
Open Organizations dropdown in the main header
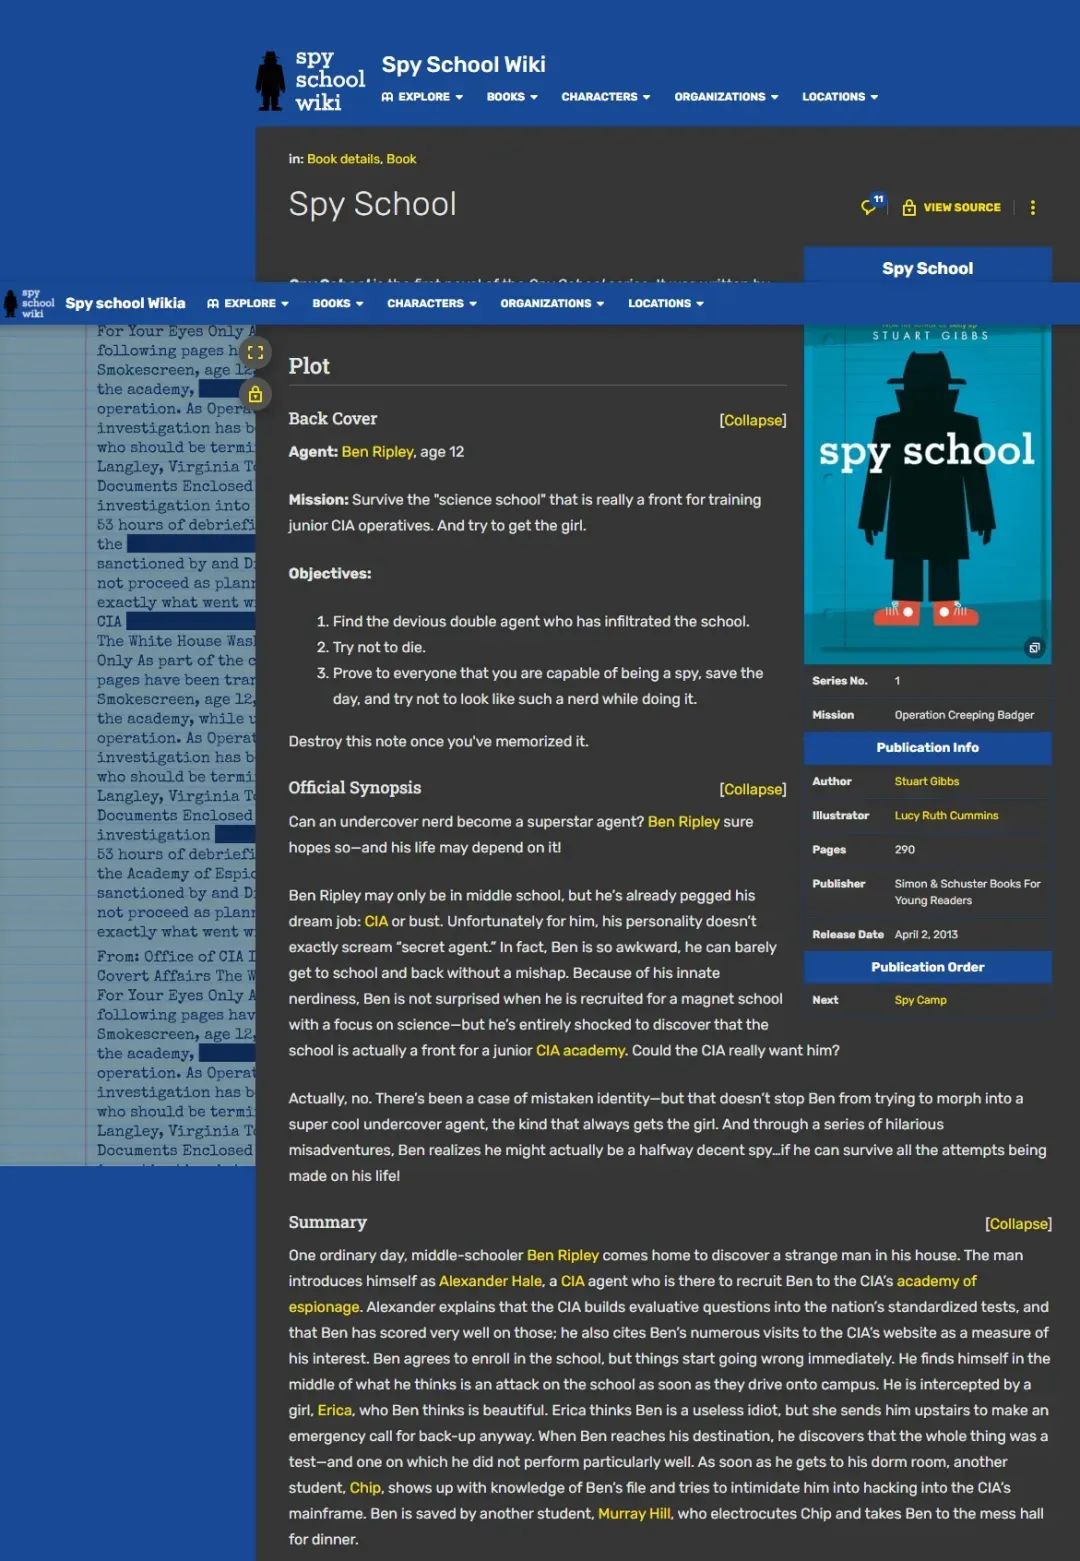pyautogui.click(x=726, y=97)
